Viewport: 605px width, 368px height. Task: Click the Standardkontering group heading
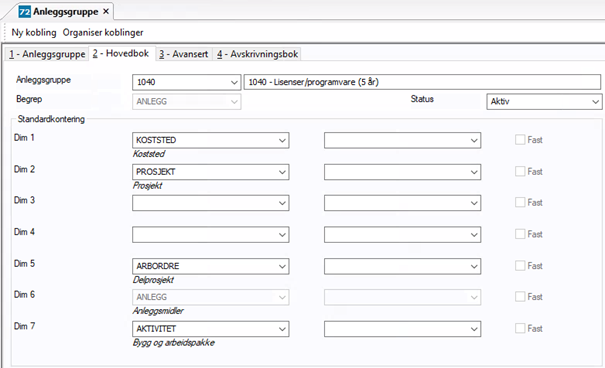tap(51, 119)
